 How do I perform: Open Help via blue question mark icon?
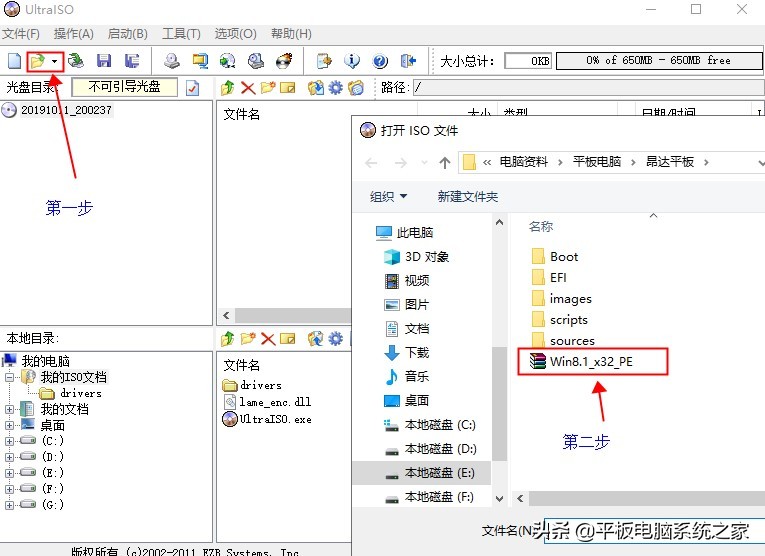pos(380,61)
